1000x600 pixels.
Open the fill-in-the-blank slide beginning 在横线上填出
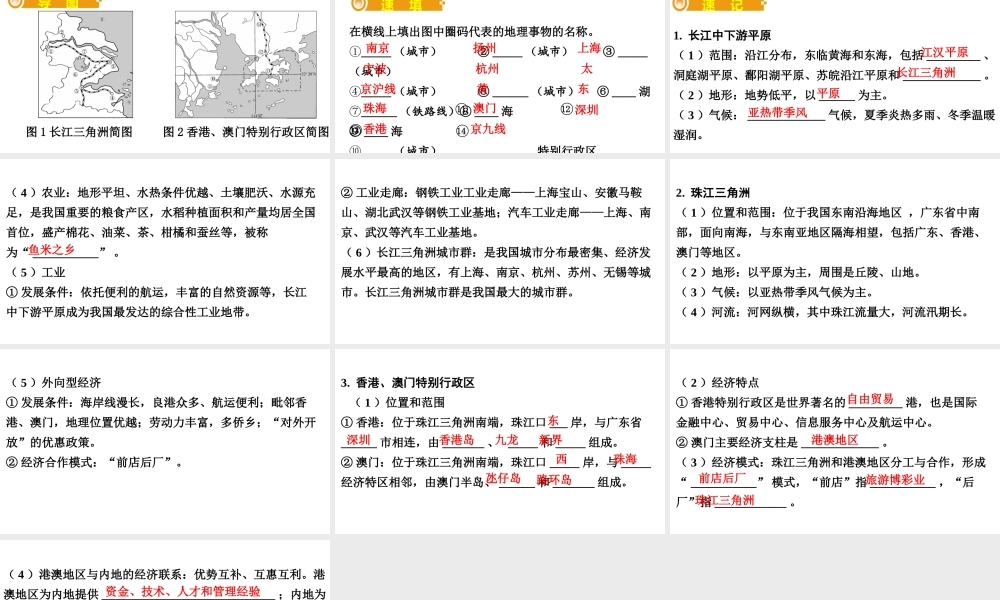[500, 76]
